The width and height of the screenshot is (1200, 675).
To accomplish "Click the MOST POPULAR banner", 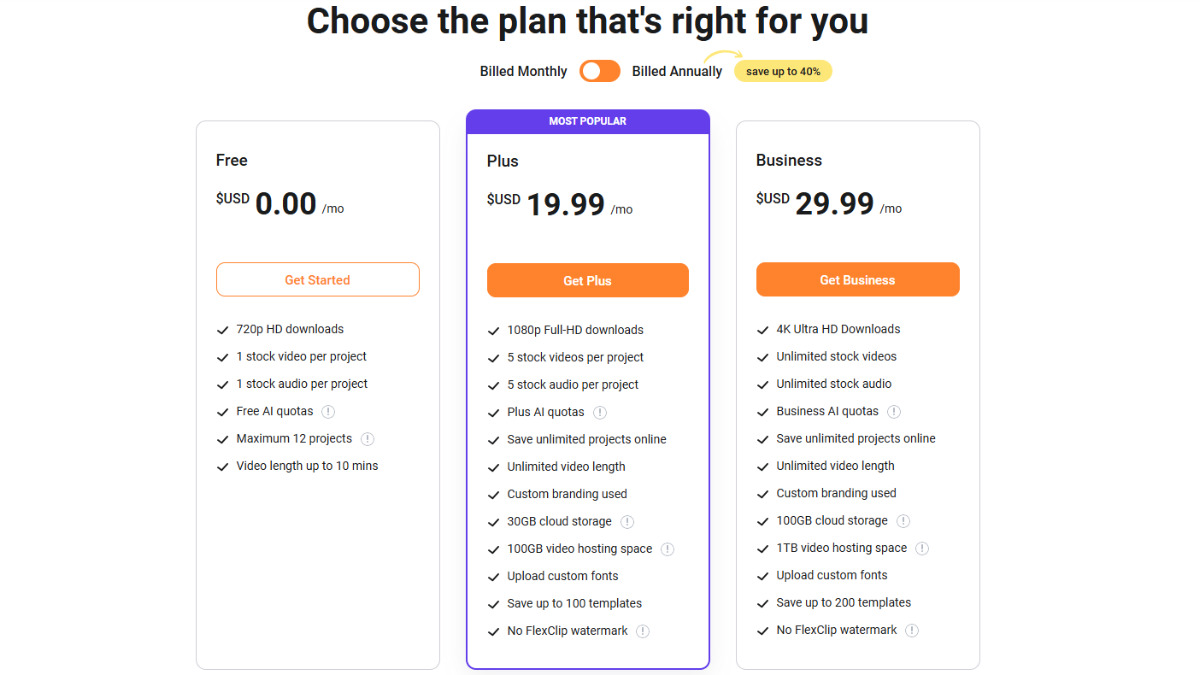I will point(588,121).
